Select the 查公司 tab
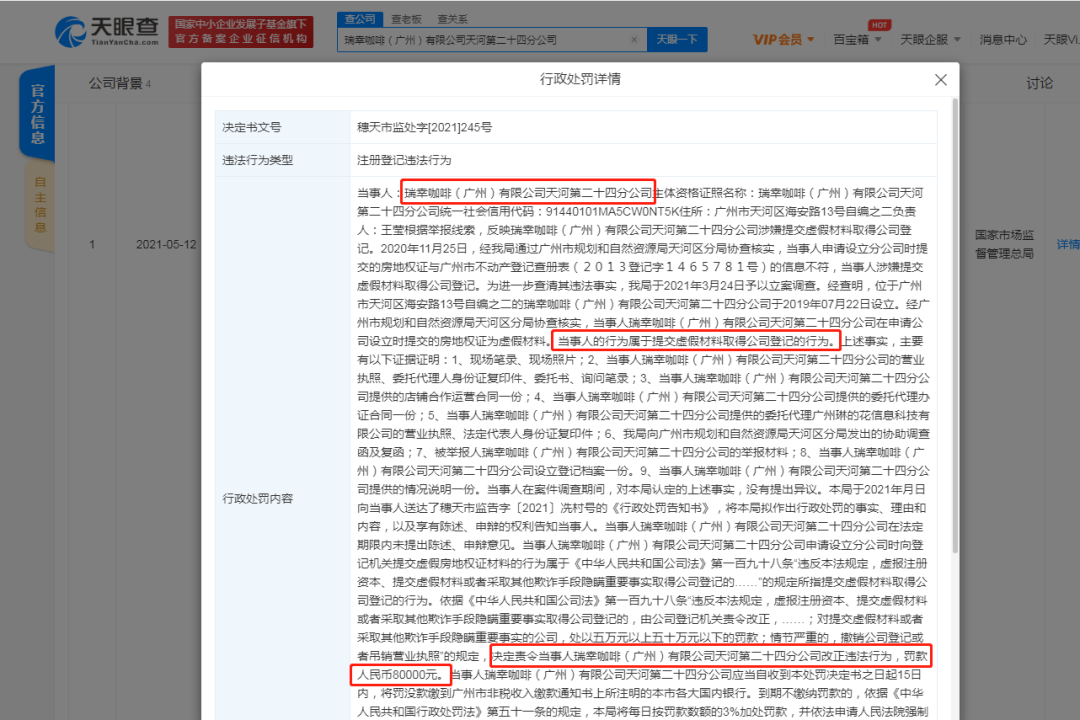Image resolution: width=1080 pixels, height=720 pixels. pos(360,19)
